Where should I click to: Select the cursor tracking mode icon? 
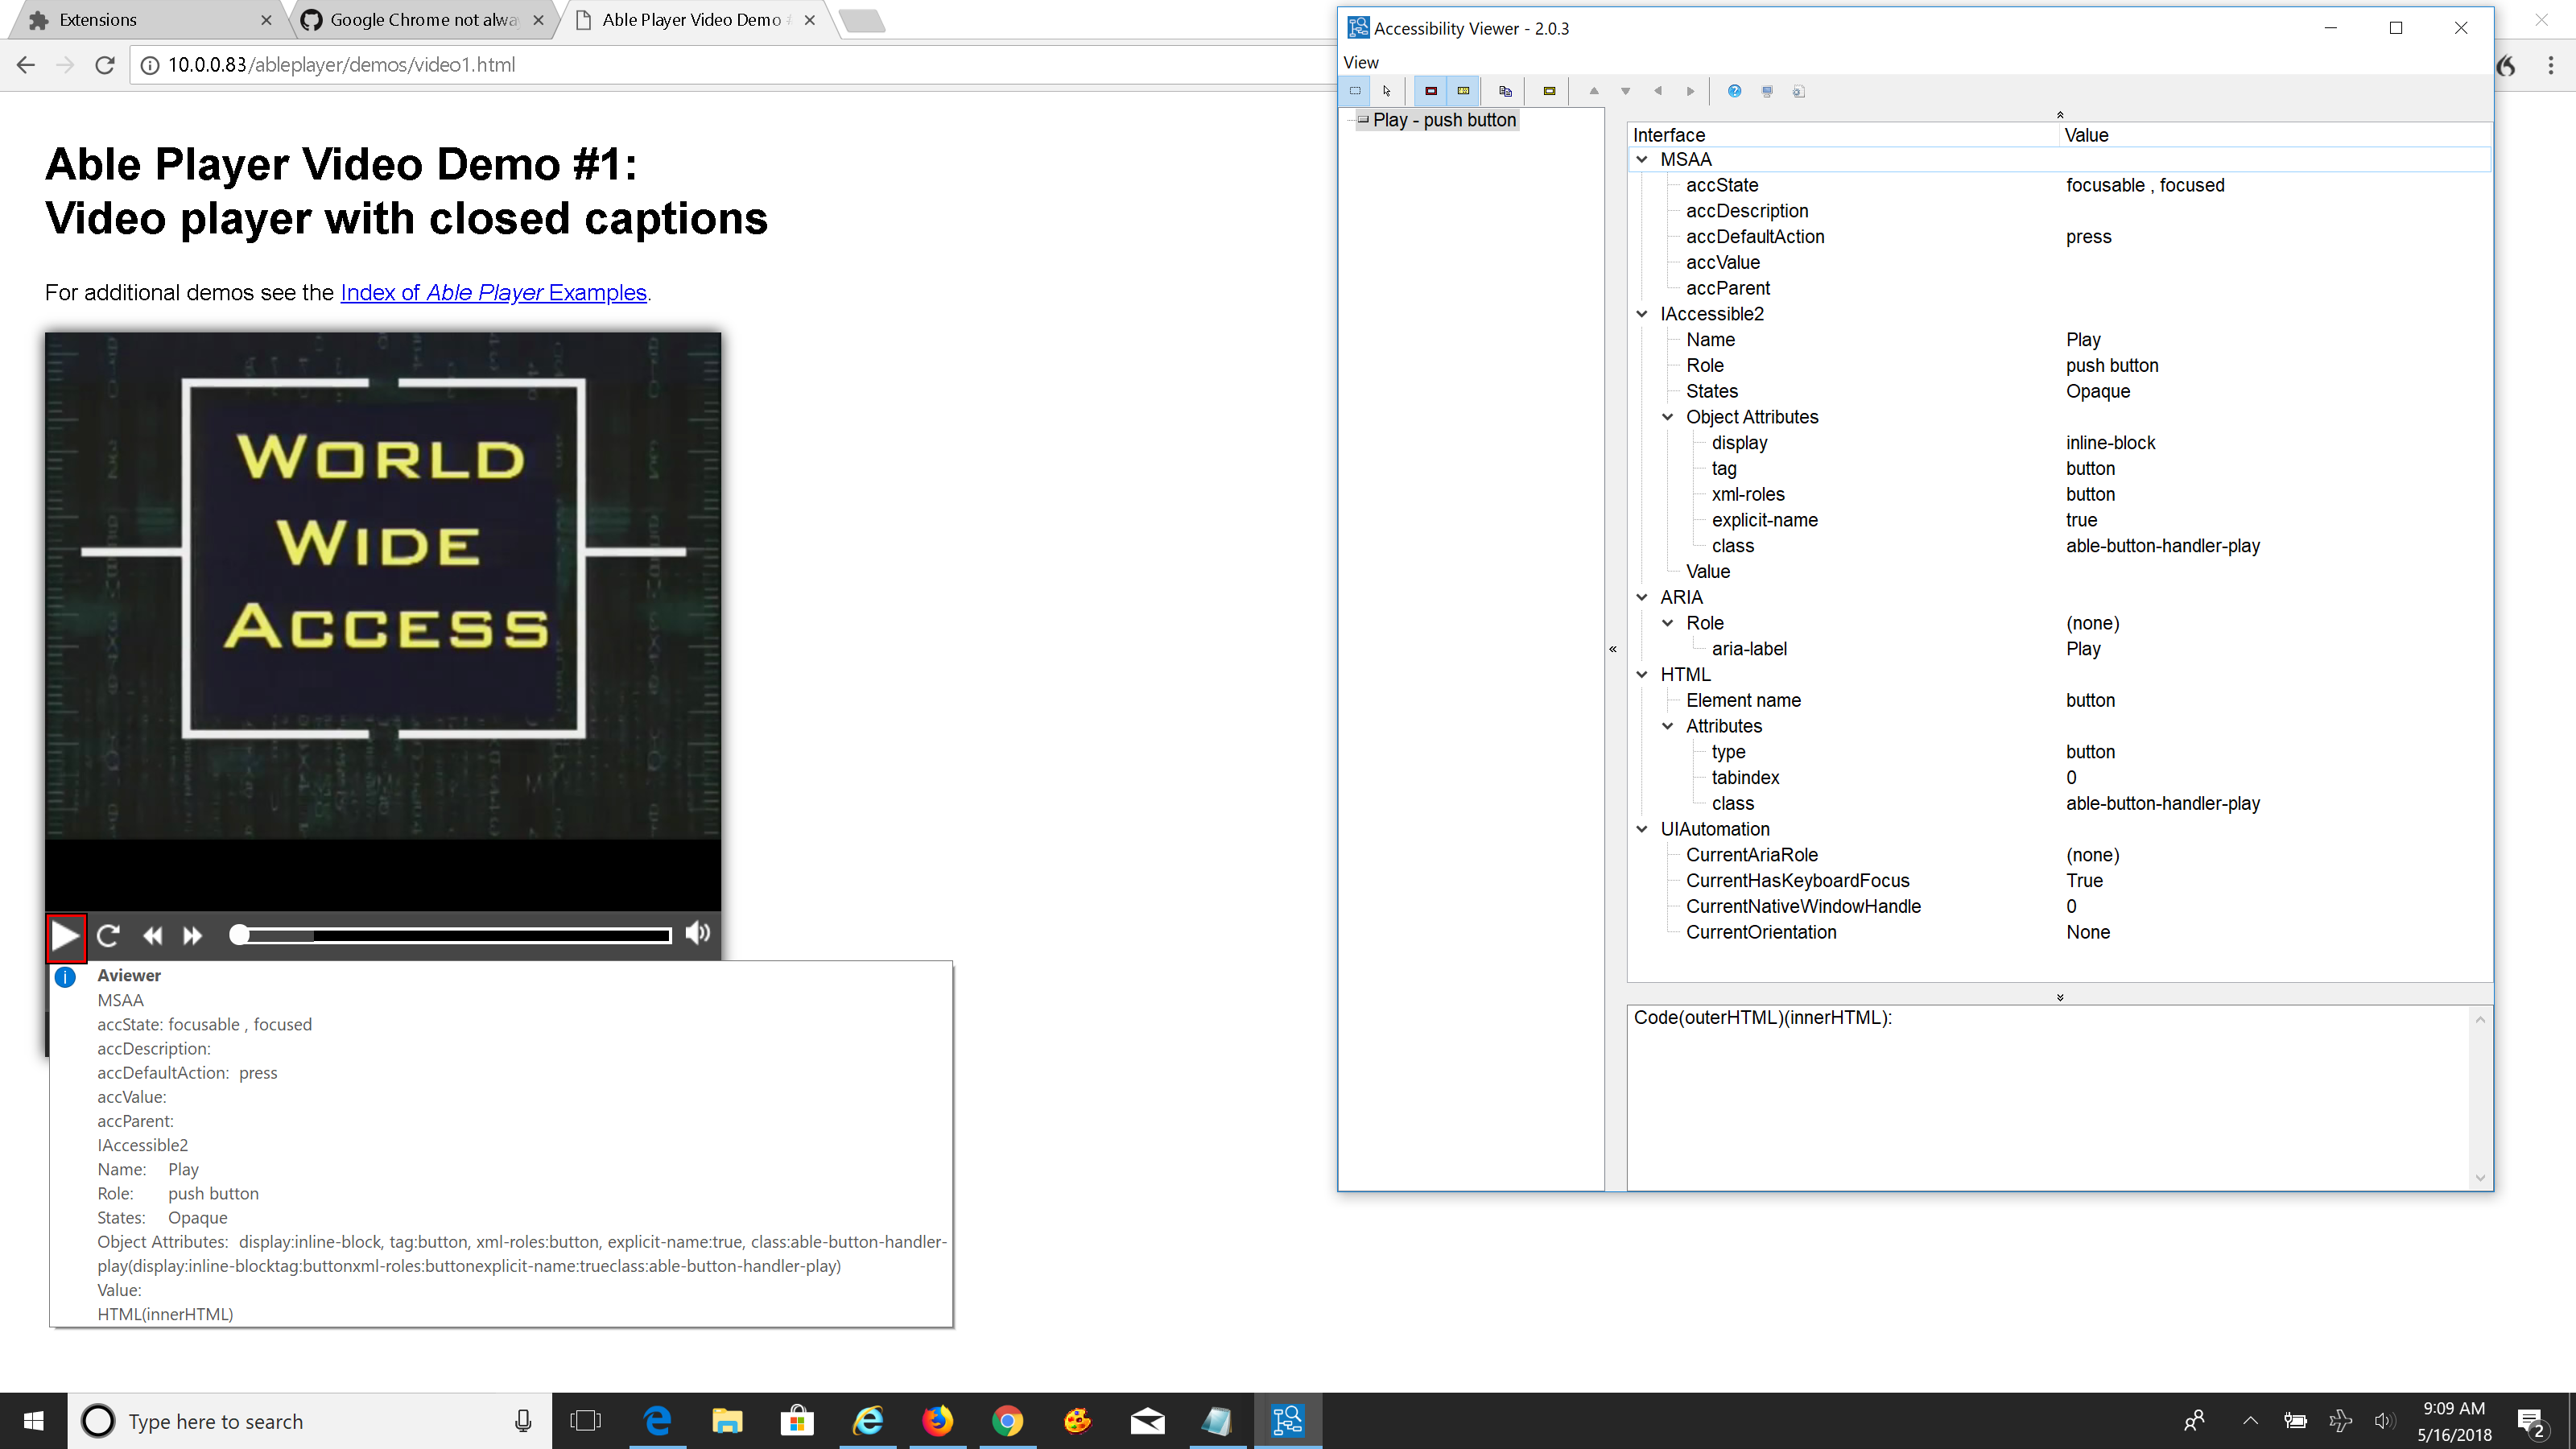(1388, 91)
